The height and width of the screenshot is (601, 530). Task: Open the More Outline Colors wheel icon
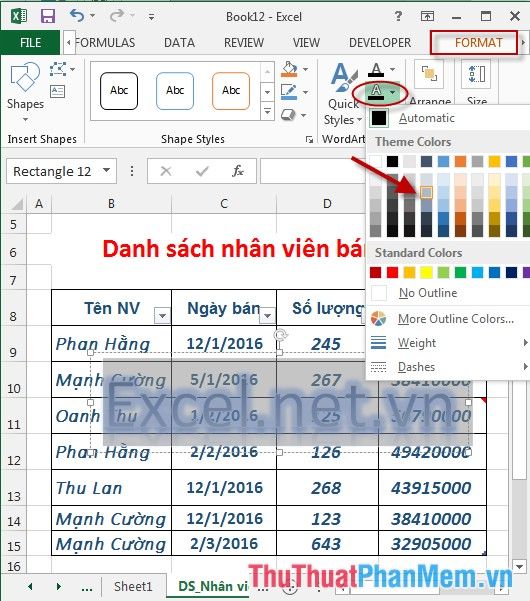(378, 319)
